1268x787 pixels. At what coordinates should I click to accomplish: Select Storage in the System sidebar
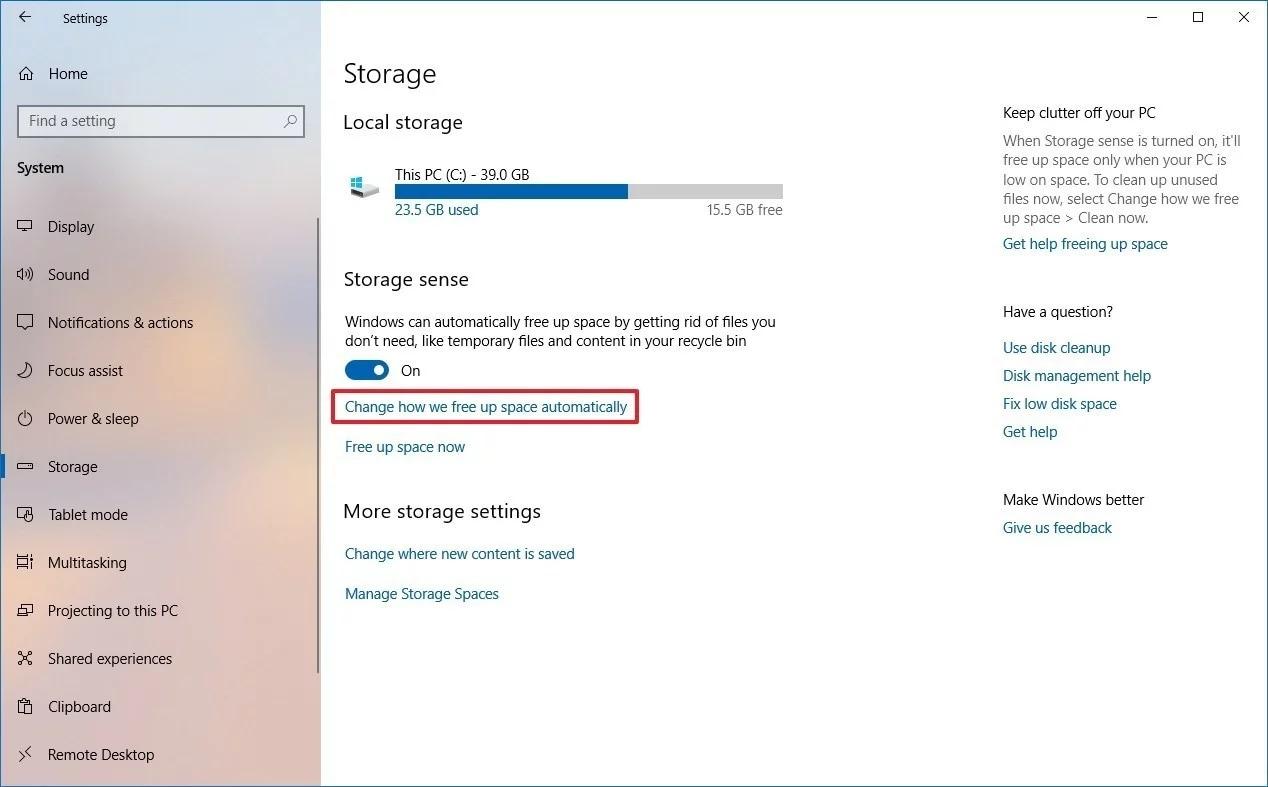[72, 466]
